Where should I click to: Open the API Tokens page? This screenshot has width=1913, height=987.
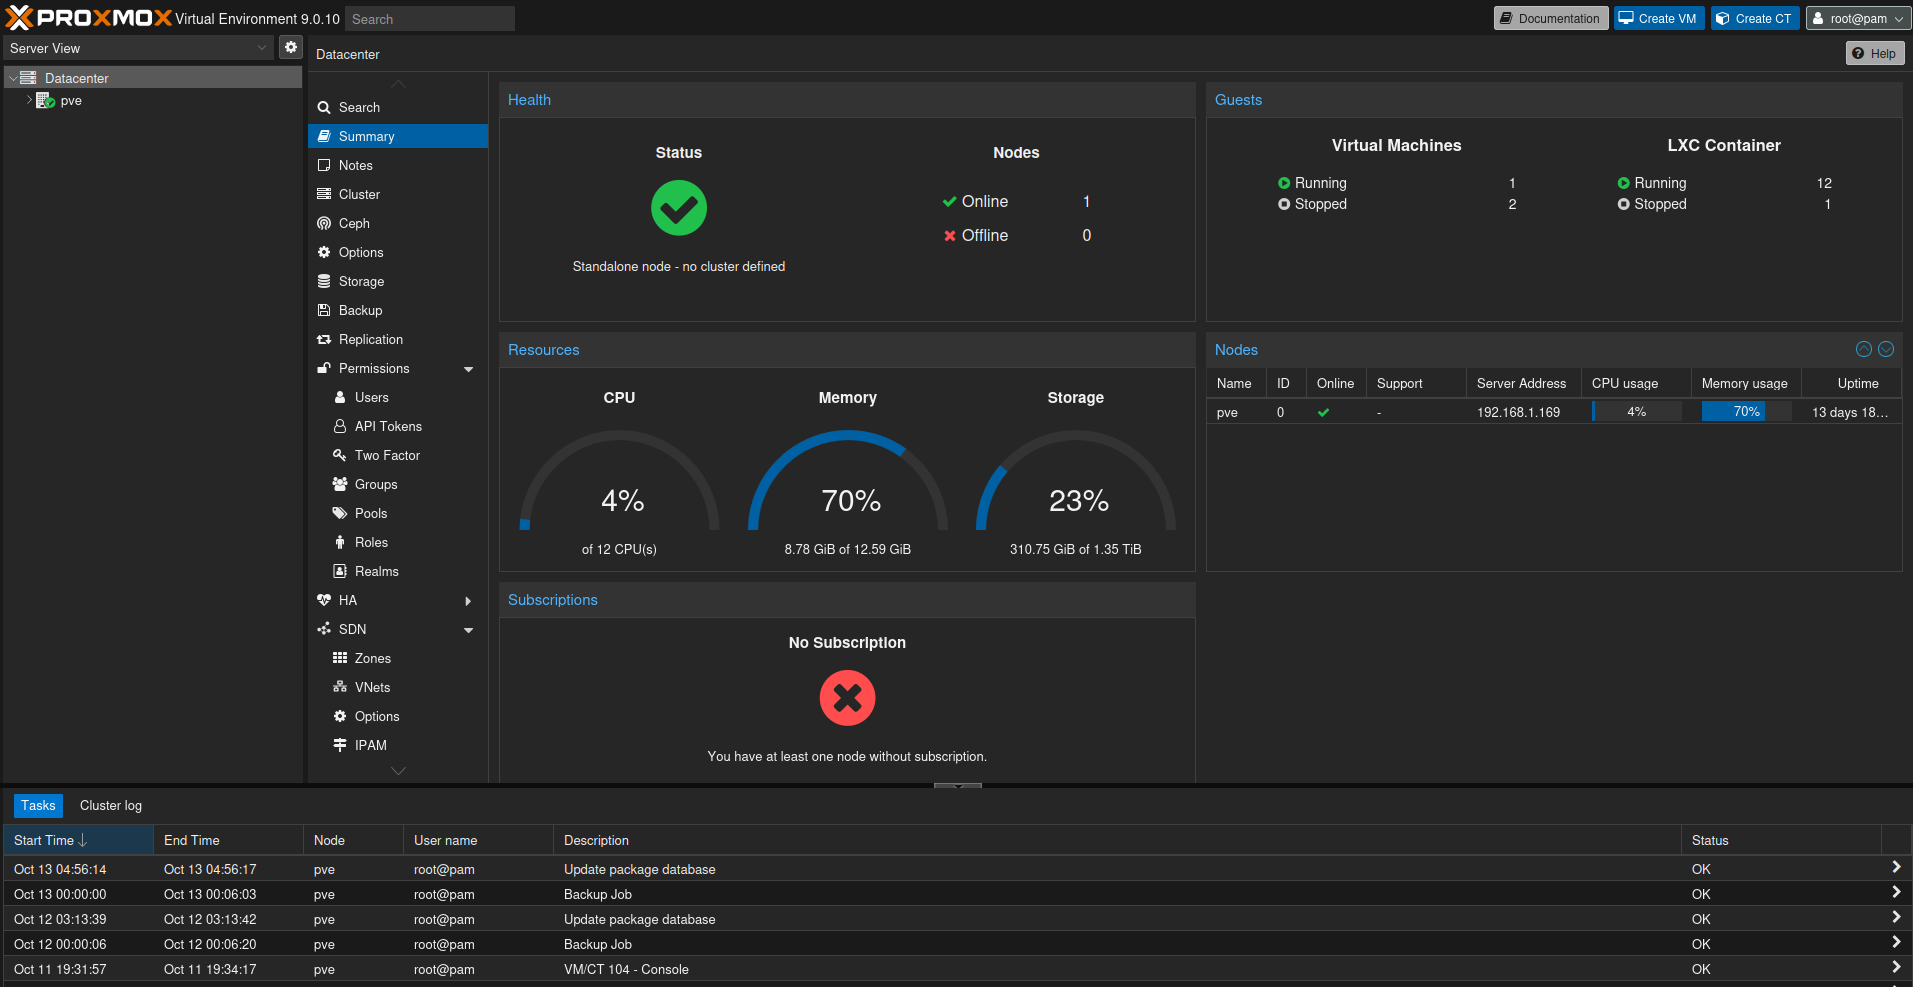click(x=388, y=426)
